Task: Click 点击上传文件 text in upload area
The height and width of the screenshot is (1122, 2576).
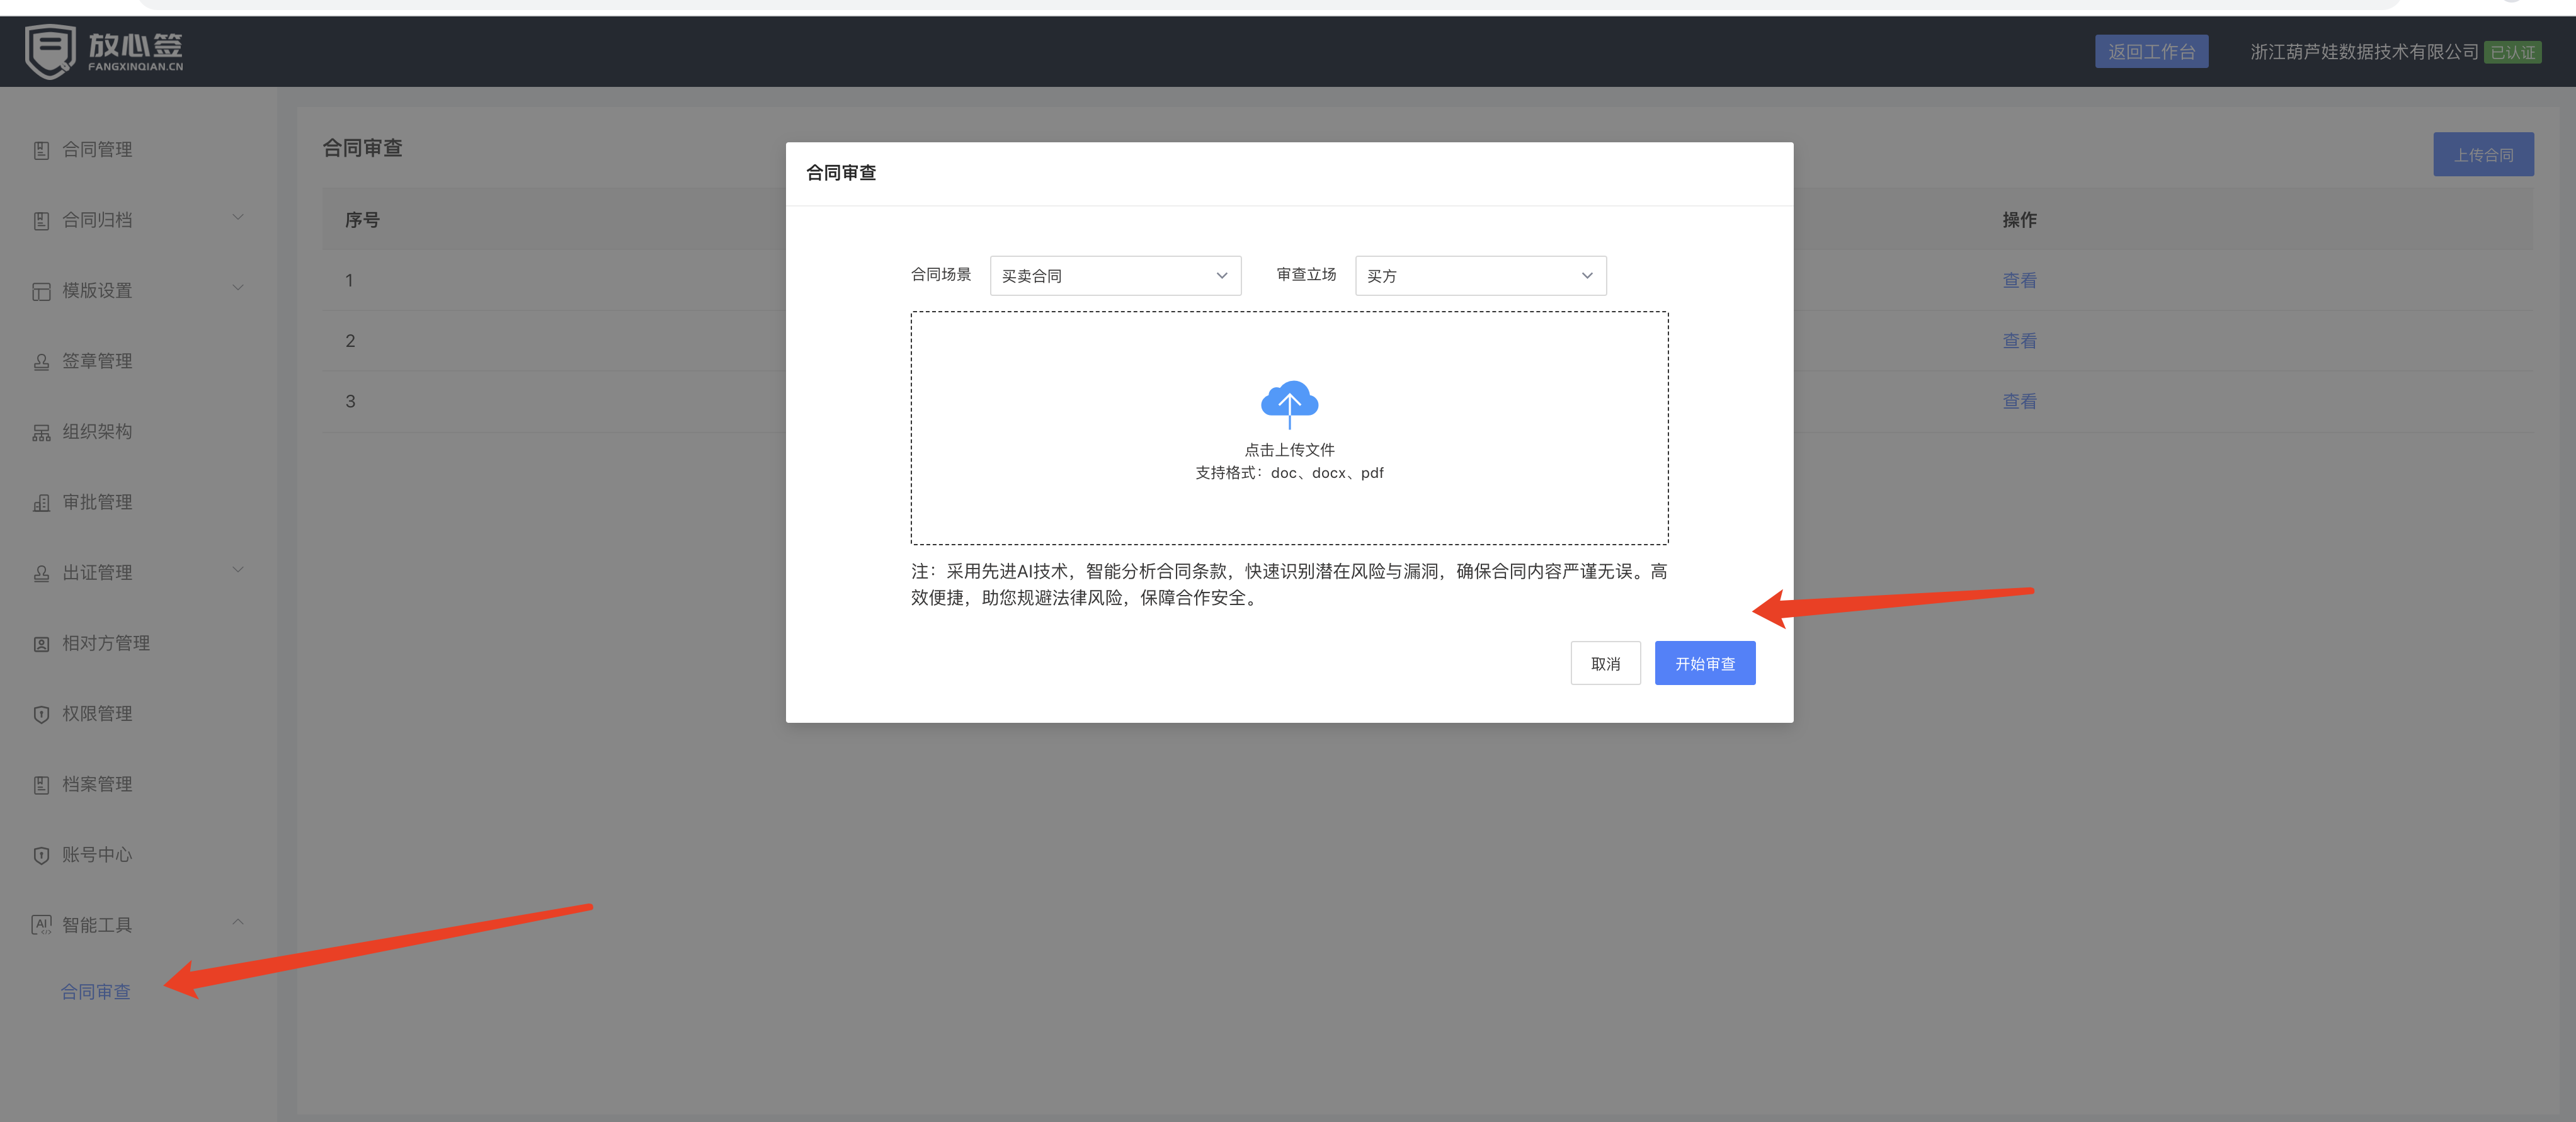Action: pyautogui.click(x=1289, y=450)
